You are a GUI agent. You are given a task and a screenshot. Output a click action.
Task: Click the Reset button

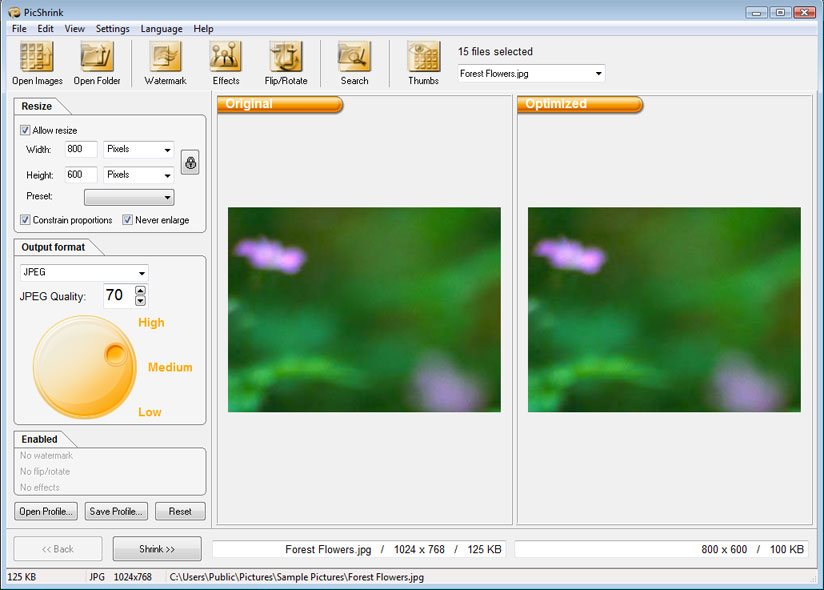[x=180, y=511]
